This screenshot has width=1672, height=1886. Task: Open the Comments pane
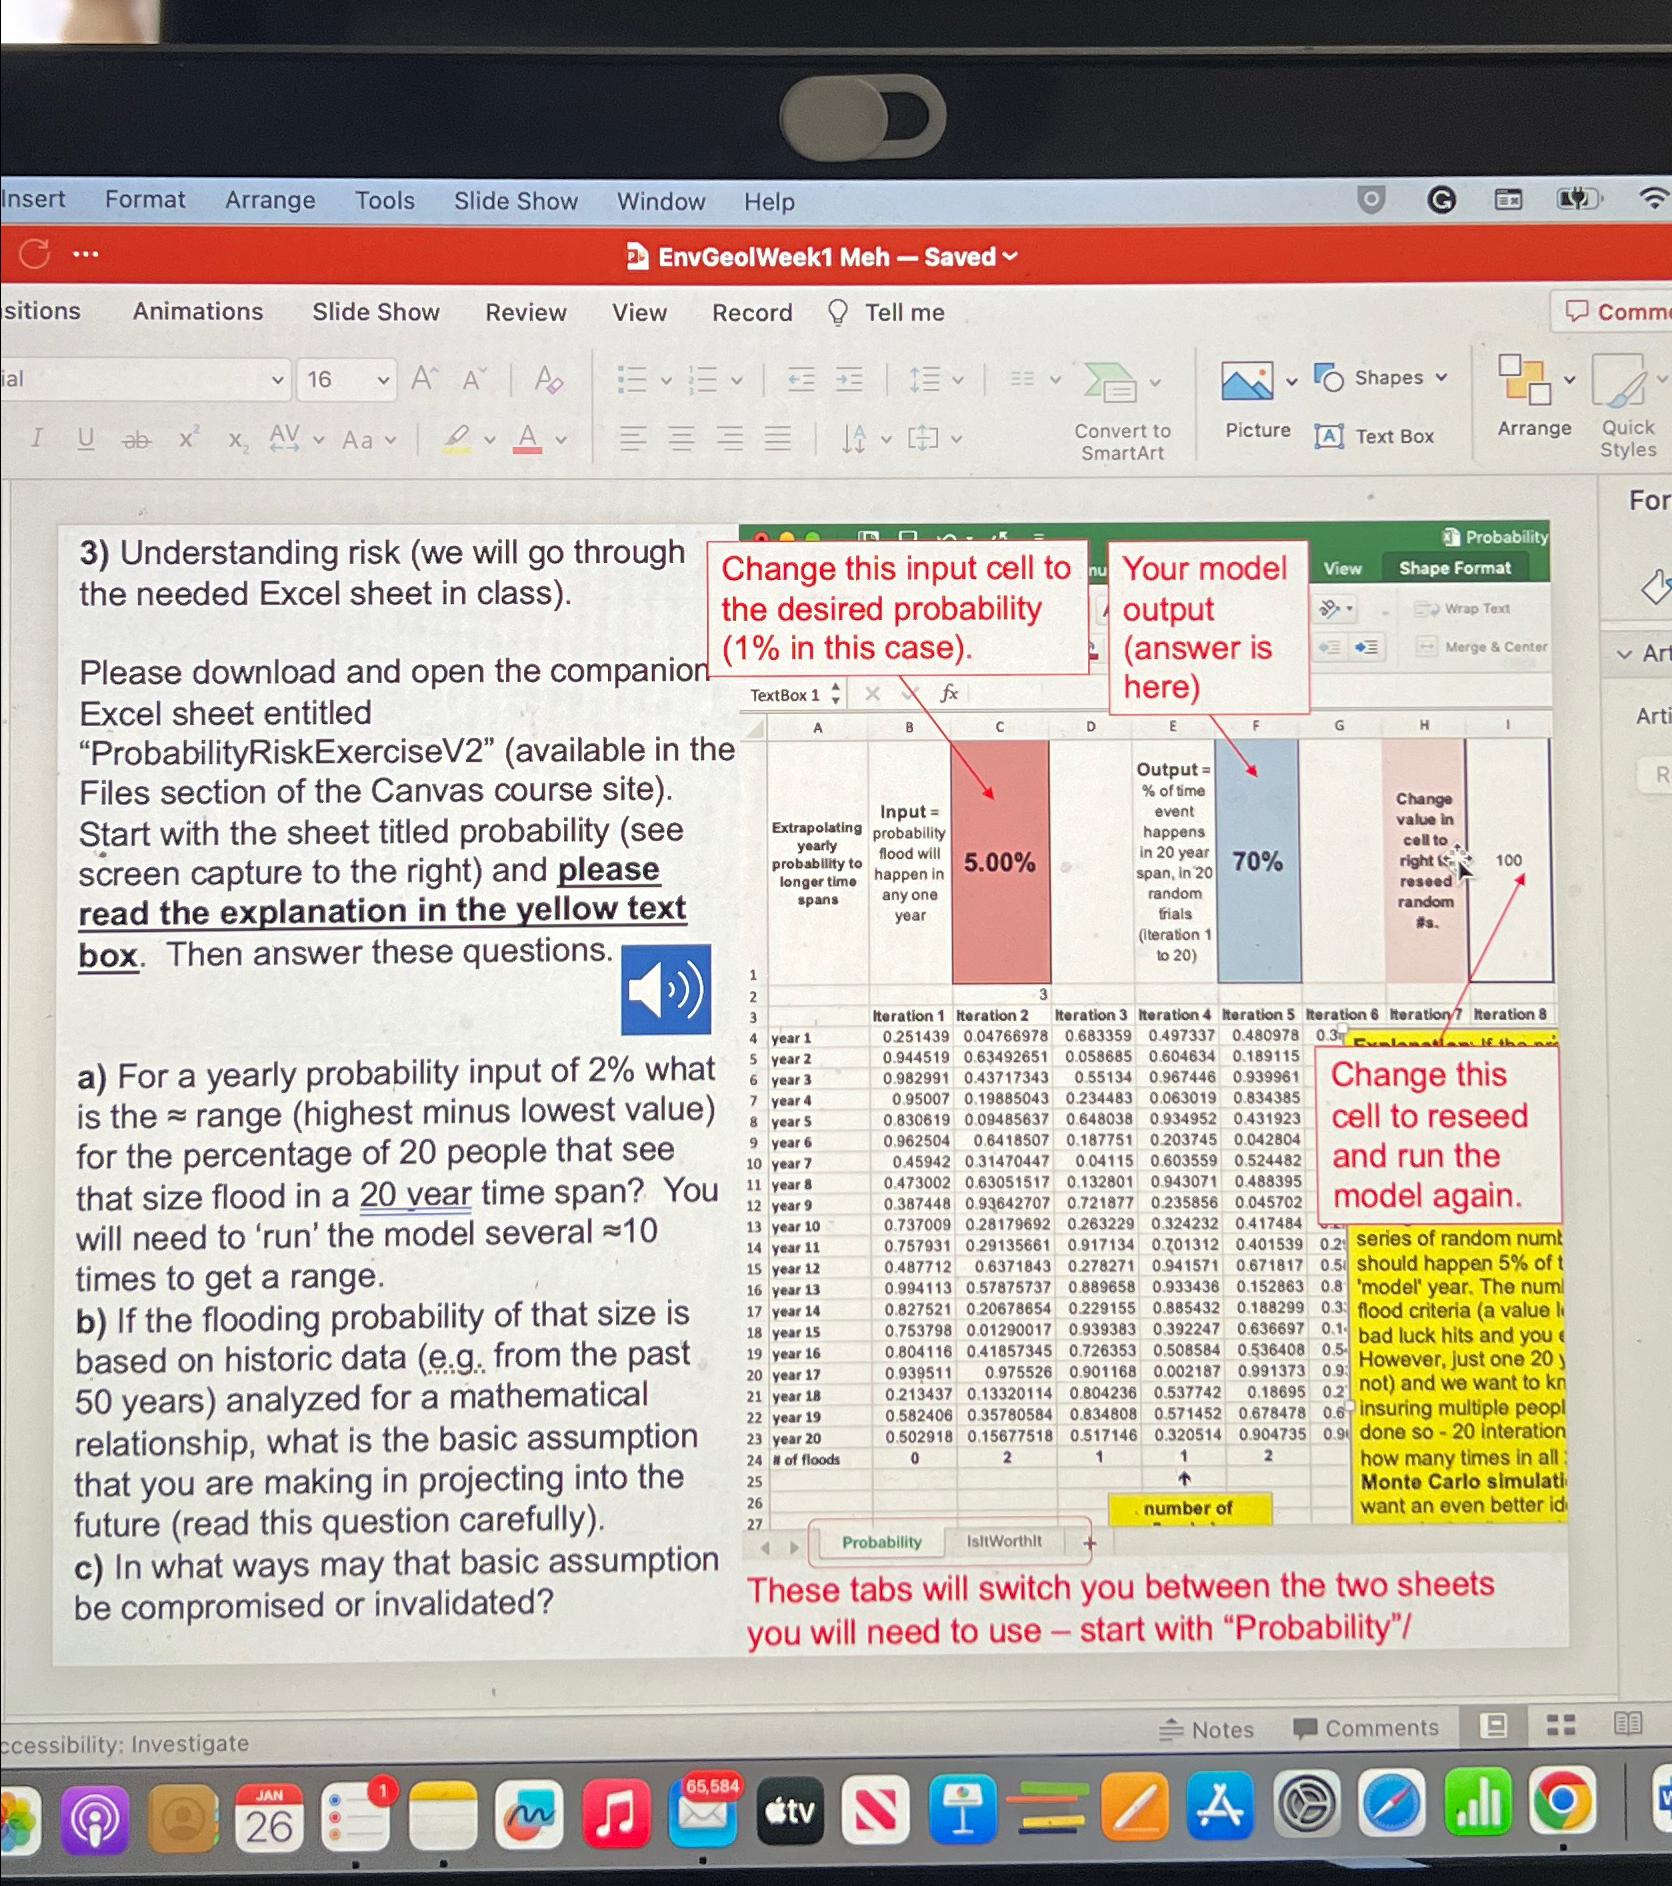pos(1368,1728)
